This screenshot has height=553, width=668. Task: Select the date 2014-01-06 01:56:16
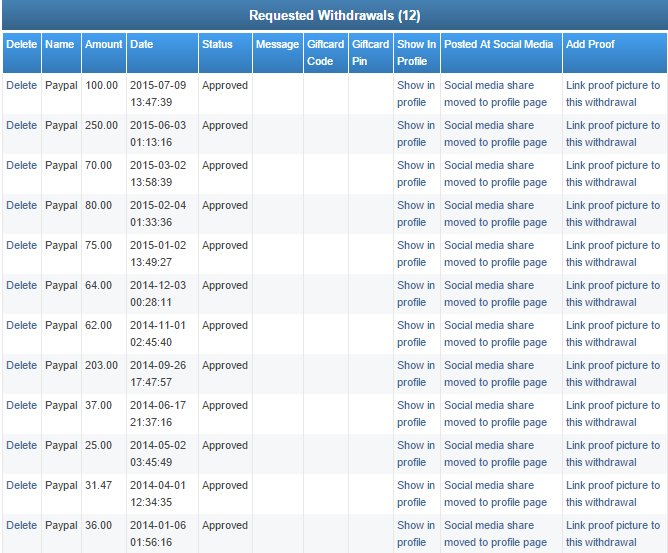coord(158,534)
